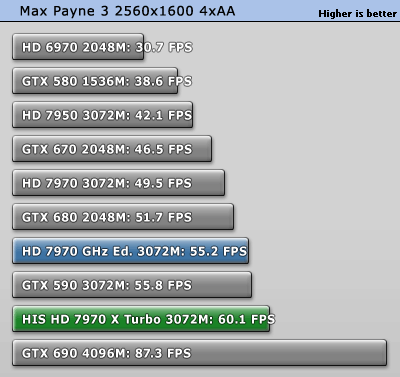
Task: Select the green HIS HD 7970 X Turbo bar
Action: [x=141, y=319]
